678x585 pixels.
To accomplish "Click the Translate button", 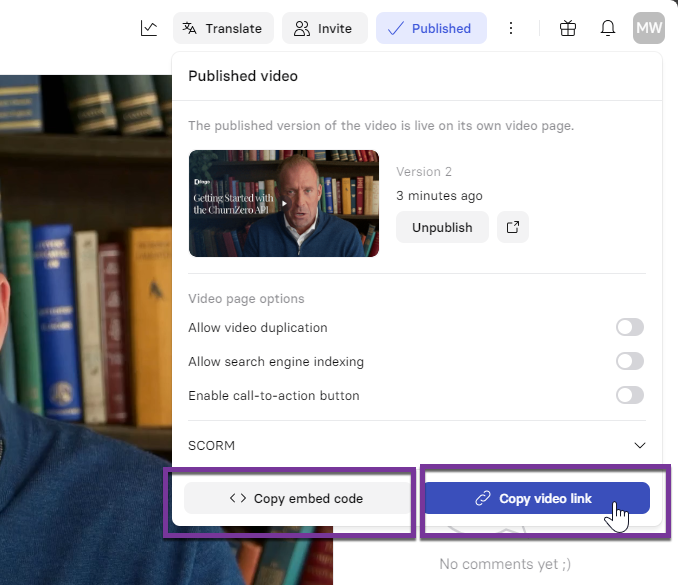I will pyautogui.click(x=223, y=29).
